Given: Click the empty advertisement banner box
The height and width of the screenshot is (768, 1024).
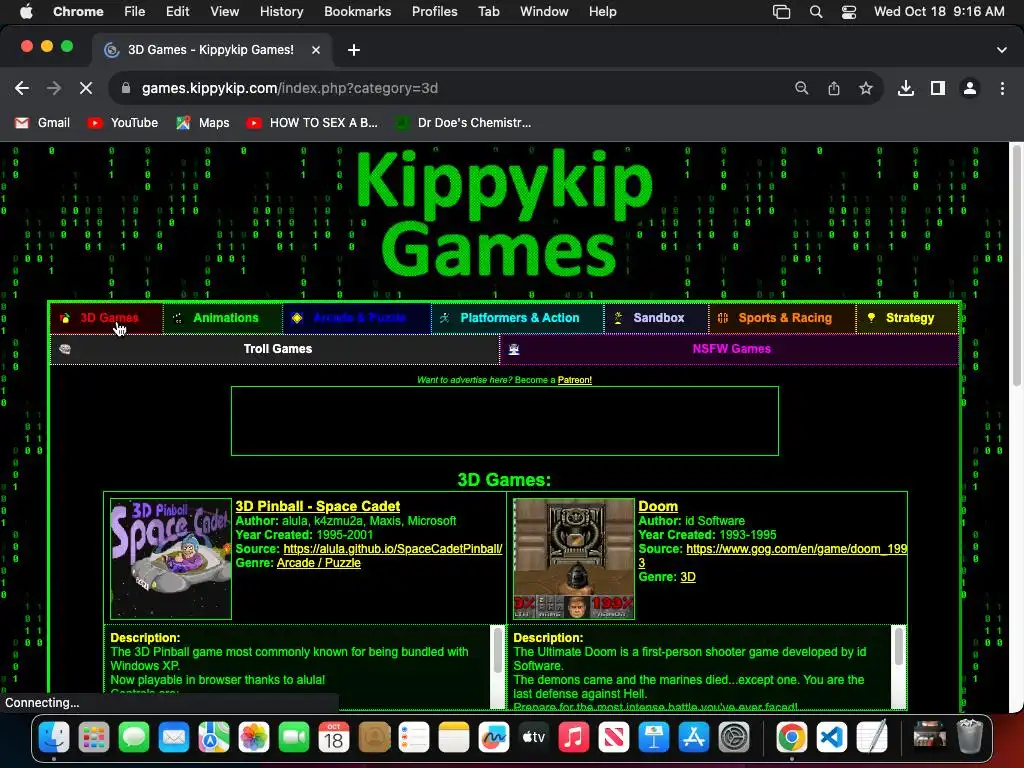Looking at the screenshot, I should [505, 421].
